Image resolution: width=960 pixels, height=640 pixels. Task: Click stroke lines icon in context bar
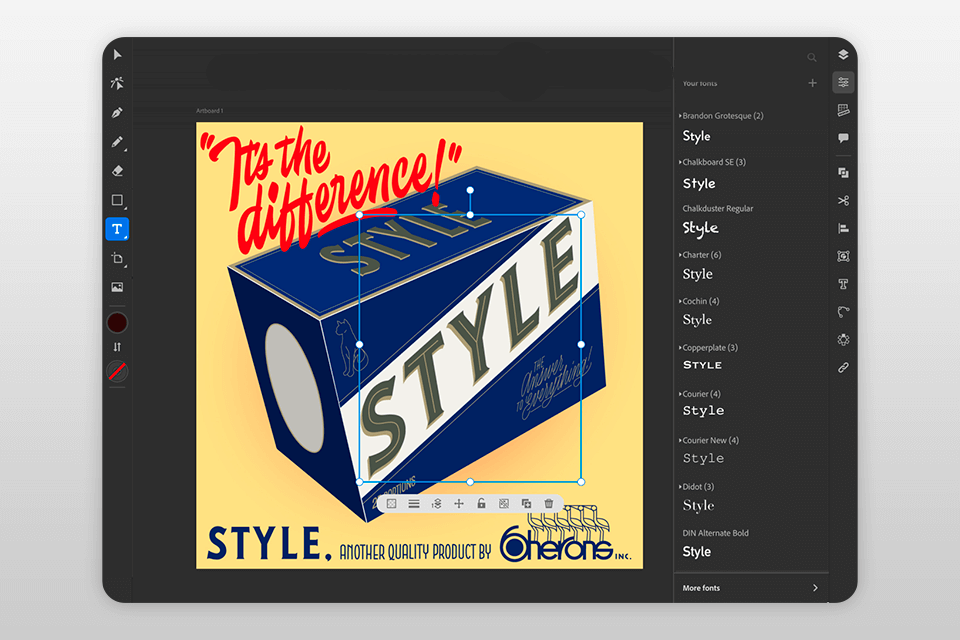414,503
